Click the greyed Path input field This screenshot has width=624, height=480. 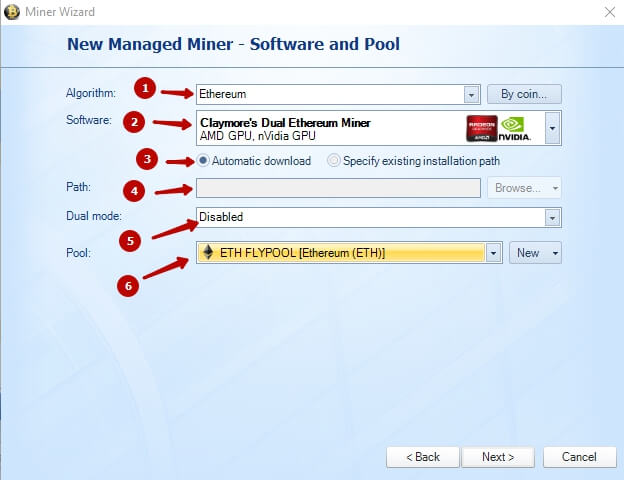[338, 188]
